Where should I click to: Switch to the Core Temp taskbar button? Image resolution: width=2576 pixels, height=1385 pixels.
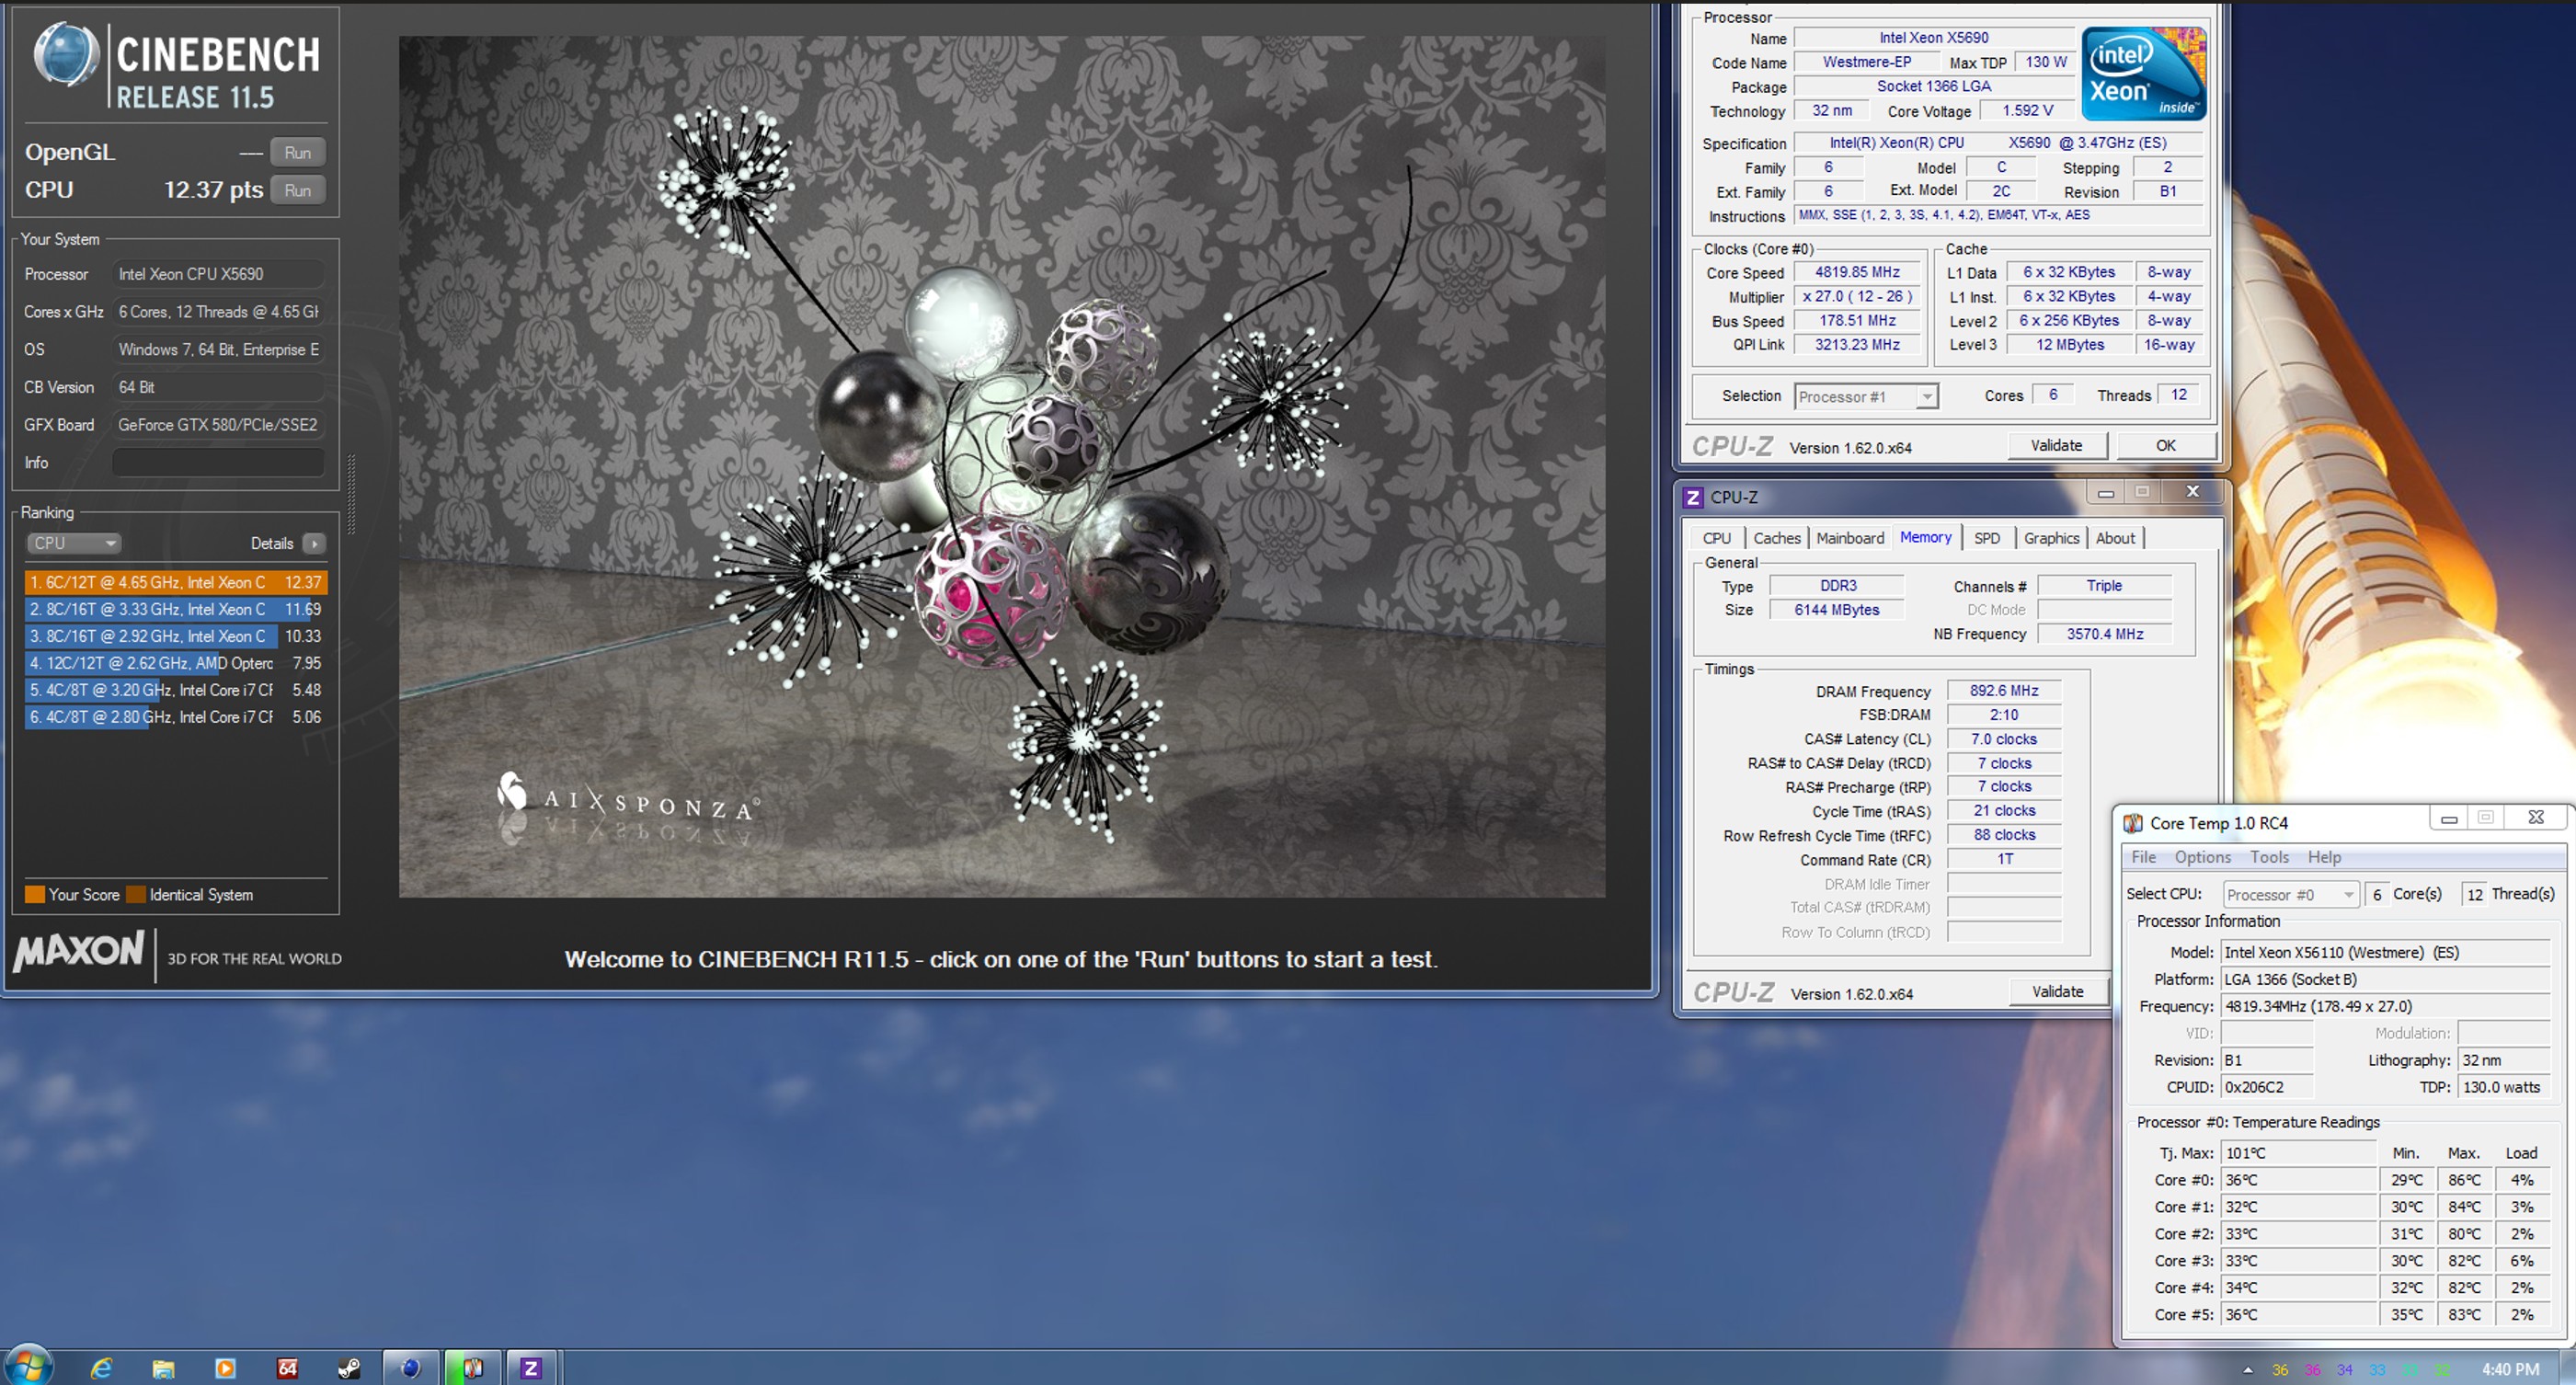[472, 1368]
